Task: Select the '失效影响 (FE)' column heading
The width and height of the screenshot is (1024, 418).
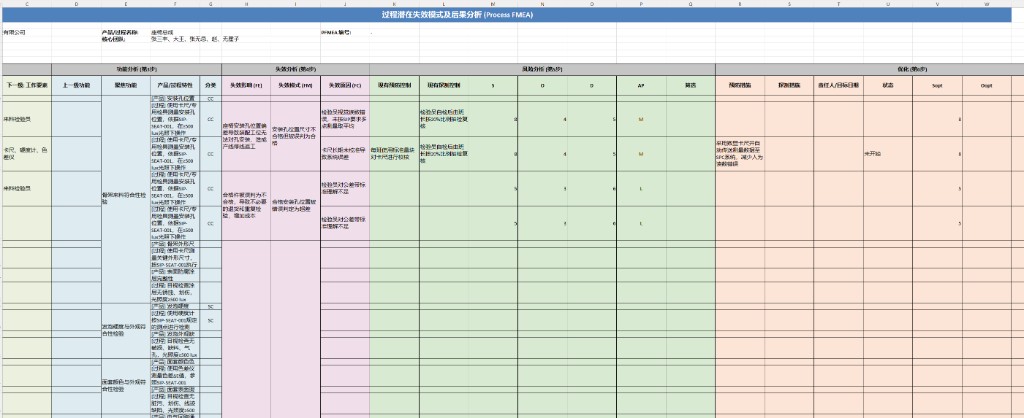Action: click(x=246, y=86)
